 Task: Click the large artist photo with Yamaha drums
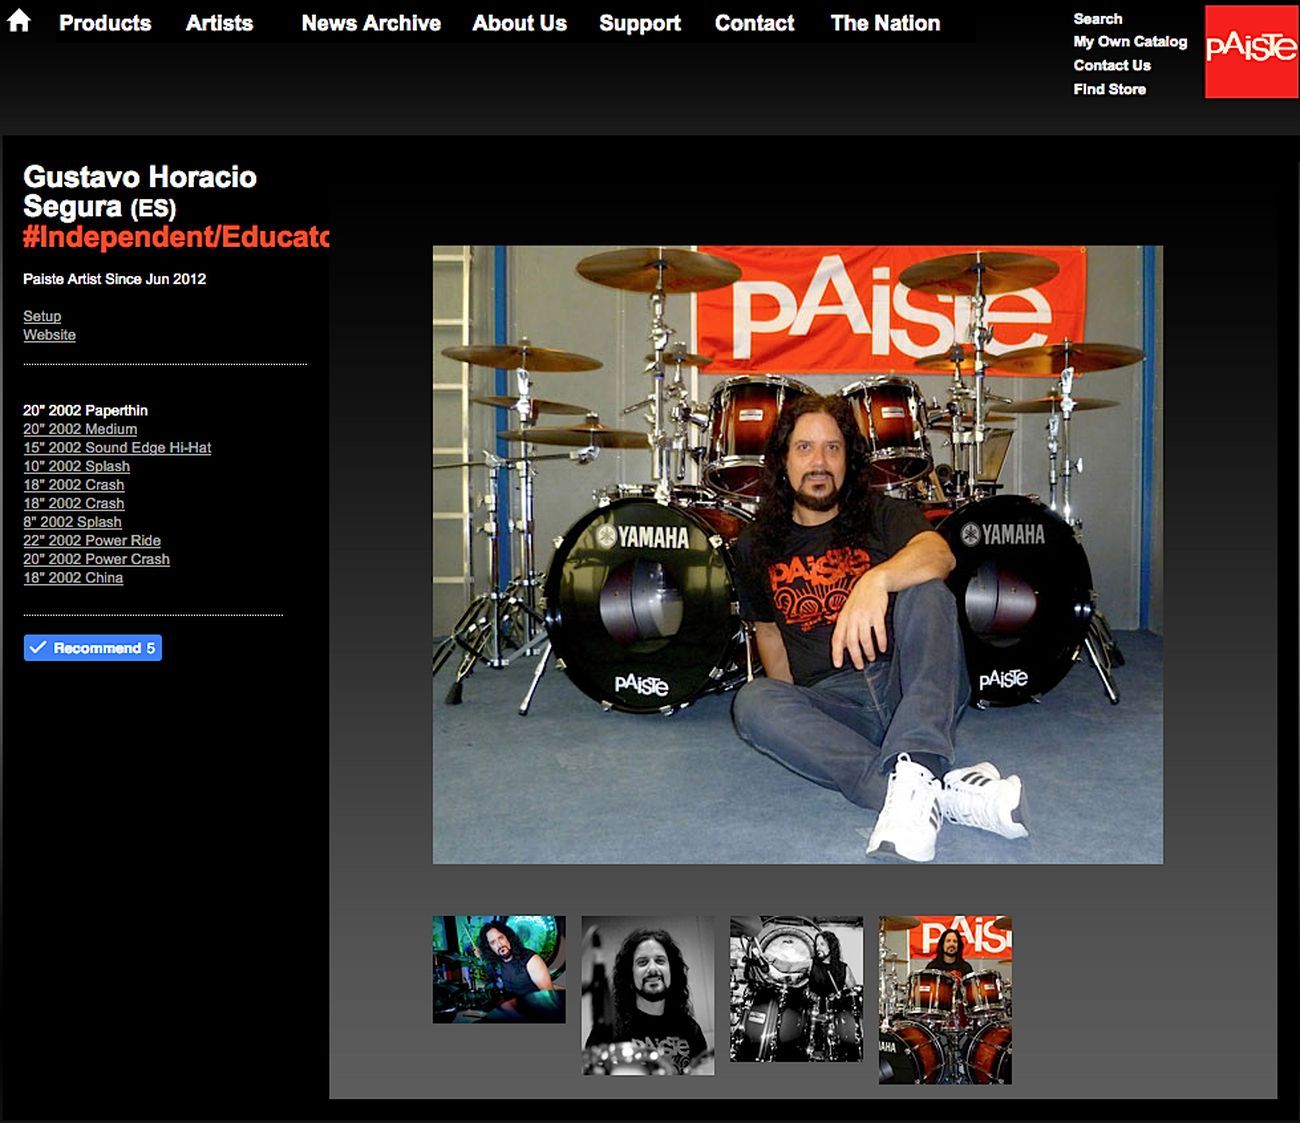[798, 555]
